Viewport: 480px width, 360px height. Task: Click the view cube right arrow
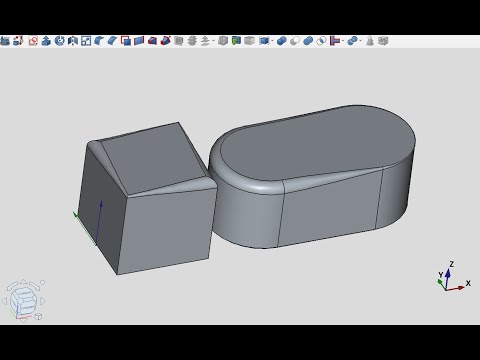(x=43, y=301)
